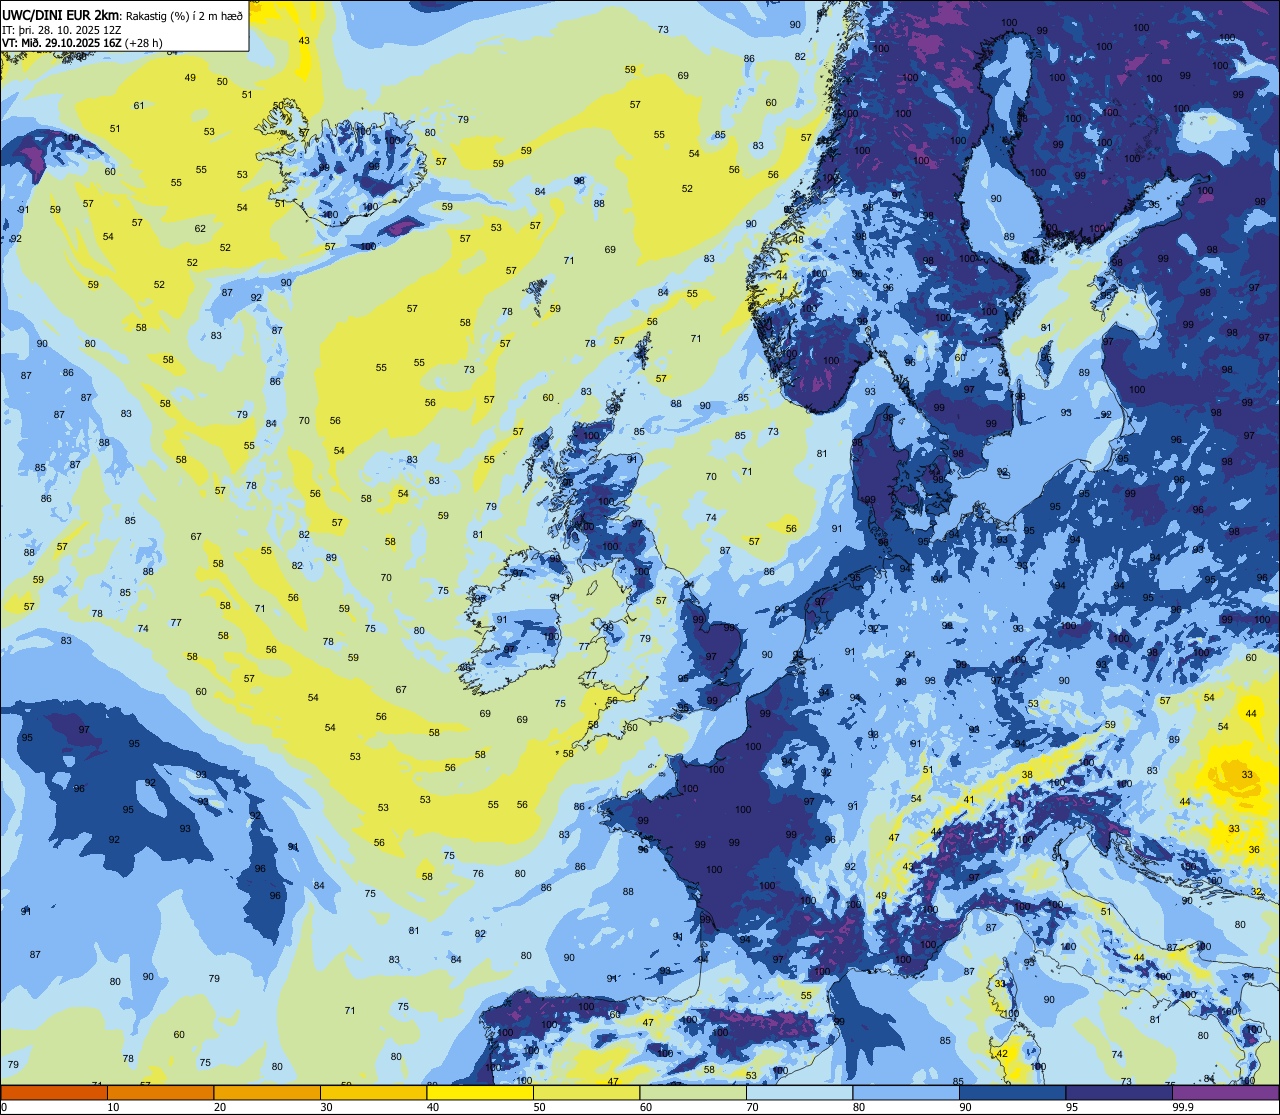Click the humidity value '36' on the map
1280x1115 pixels.
point(1254,849)
